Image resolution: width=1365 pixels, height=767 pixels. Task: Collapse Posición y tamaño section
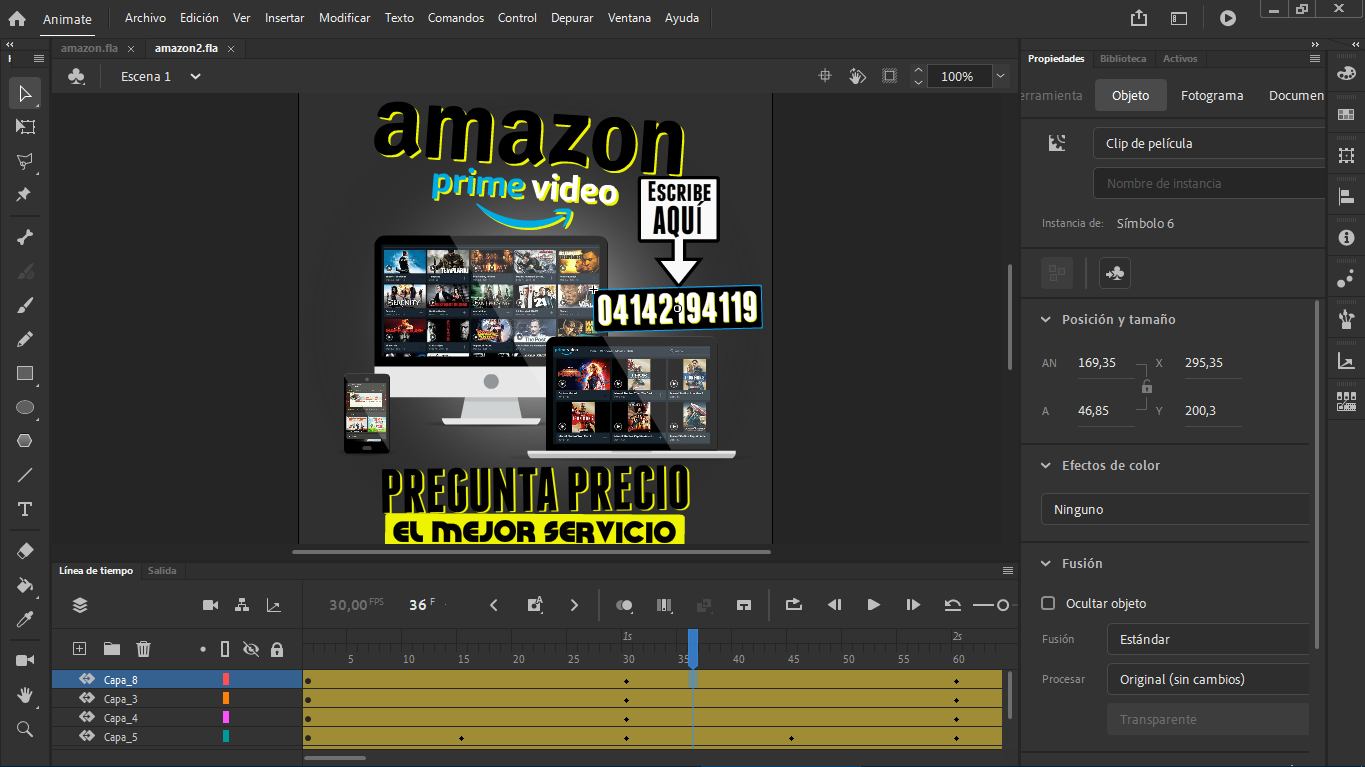point(1046,320)
